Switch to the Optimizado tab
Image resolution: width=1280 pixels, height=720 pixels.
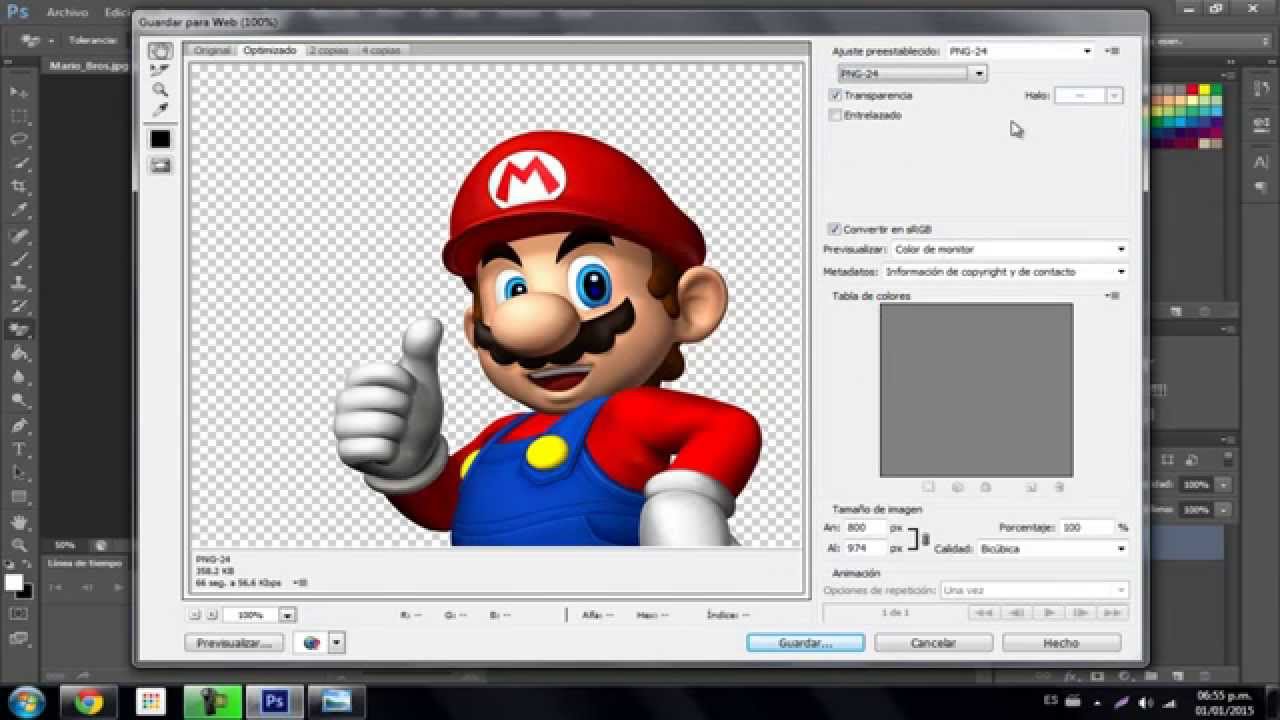(270, 50)
